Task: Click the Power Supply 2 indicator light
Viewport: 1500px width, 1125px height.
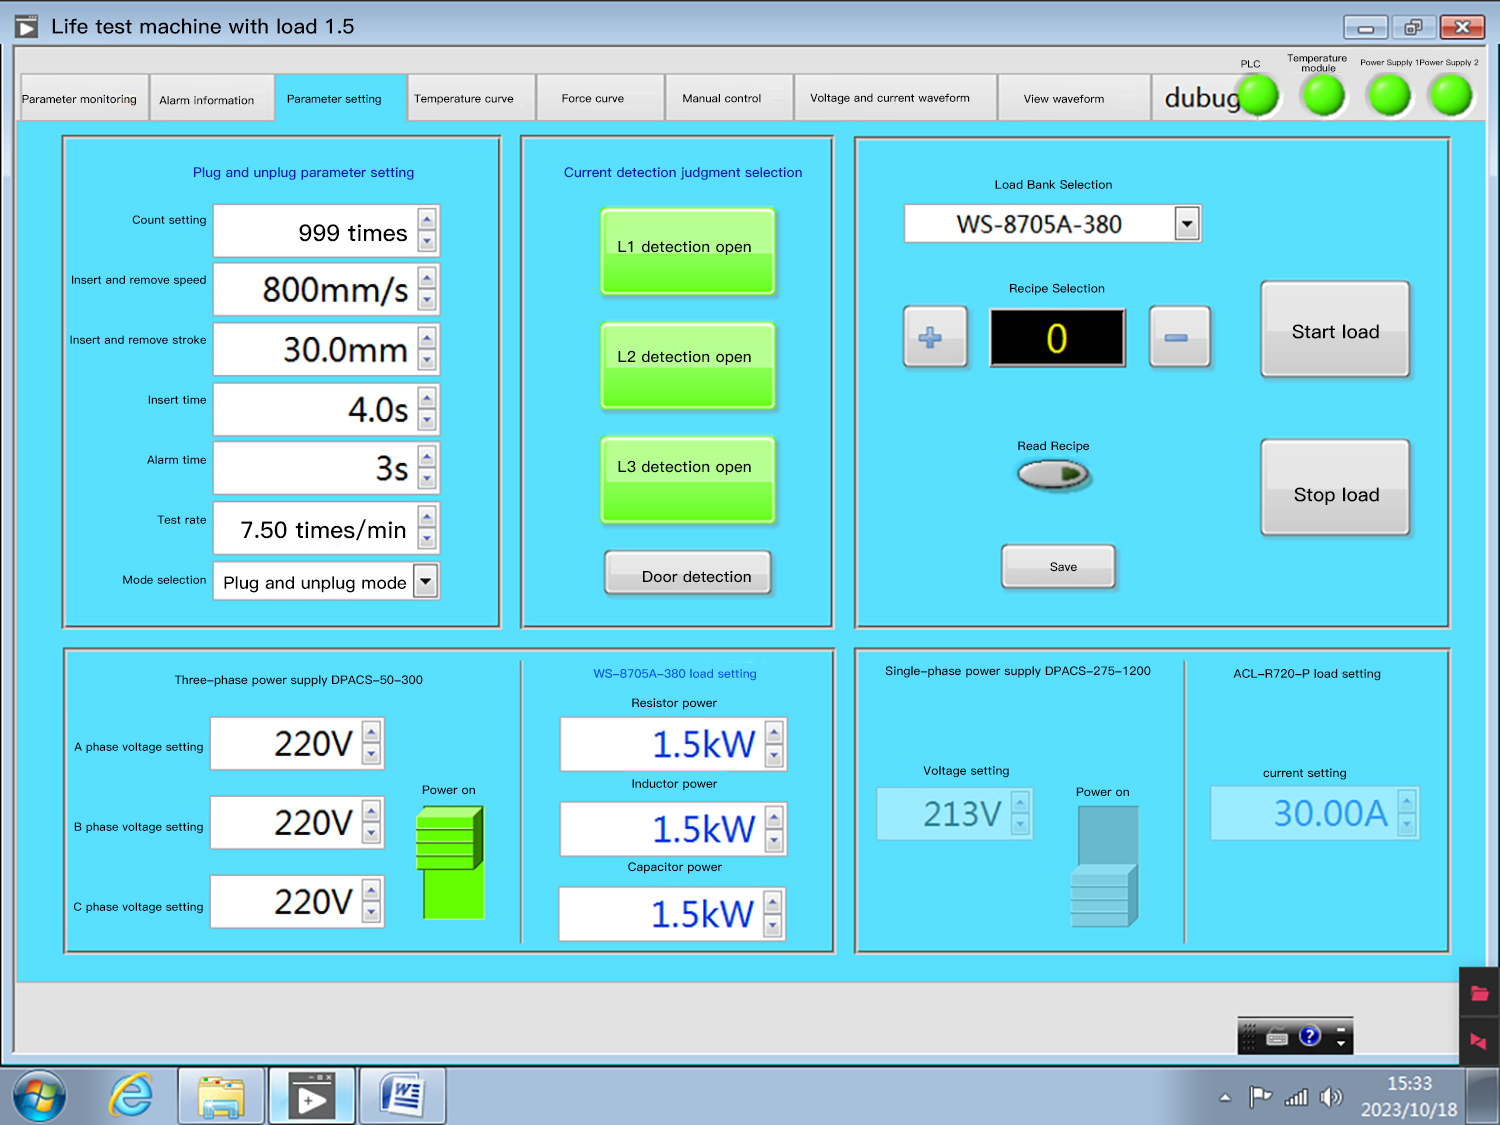Action: [1451, 96]
